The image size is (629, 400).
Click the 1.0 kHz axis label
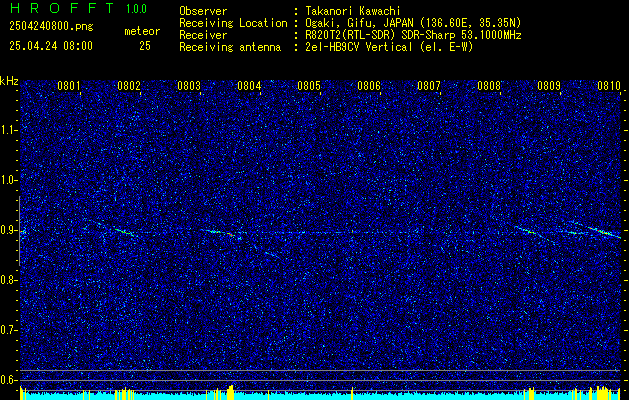(x=7, y=180)
